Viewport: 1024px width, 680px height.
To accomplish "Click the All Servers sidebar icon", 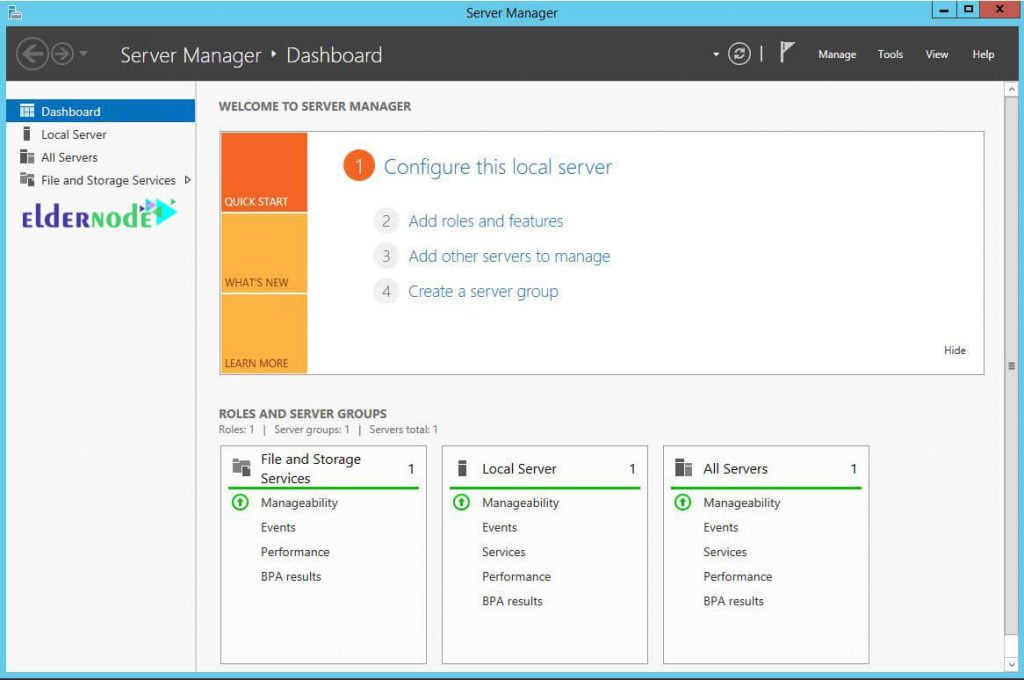I will [x=29, y=156].
